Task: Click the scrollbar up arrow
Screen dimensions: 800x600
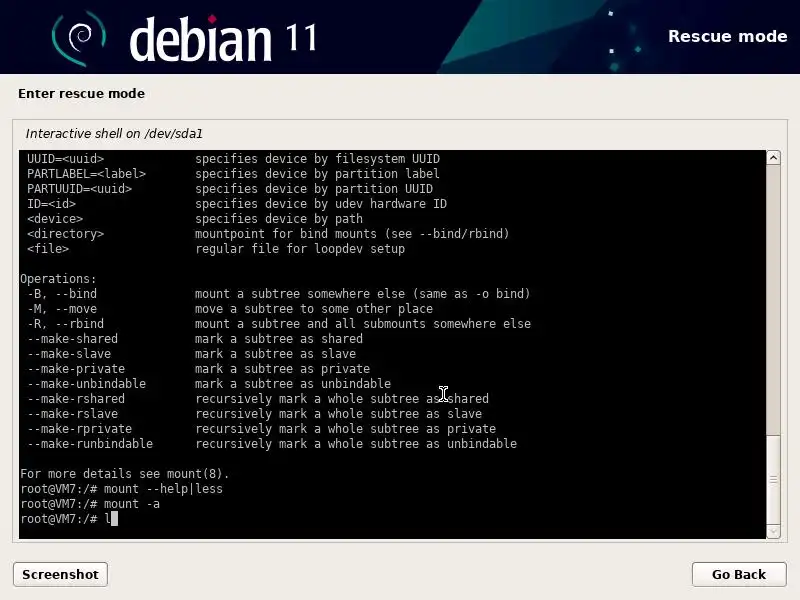Action: (773, 158)
